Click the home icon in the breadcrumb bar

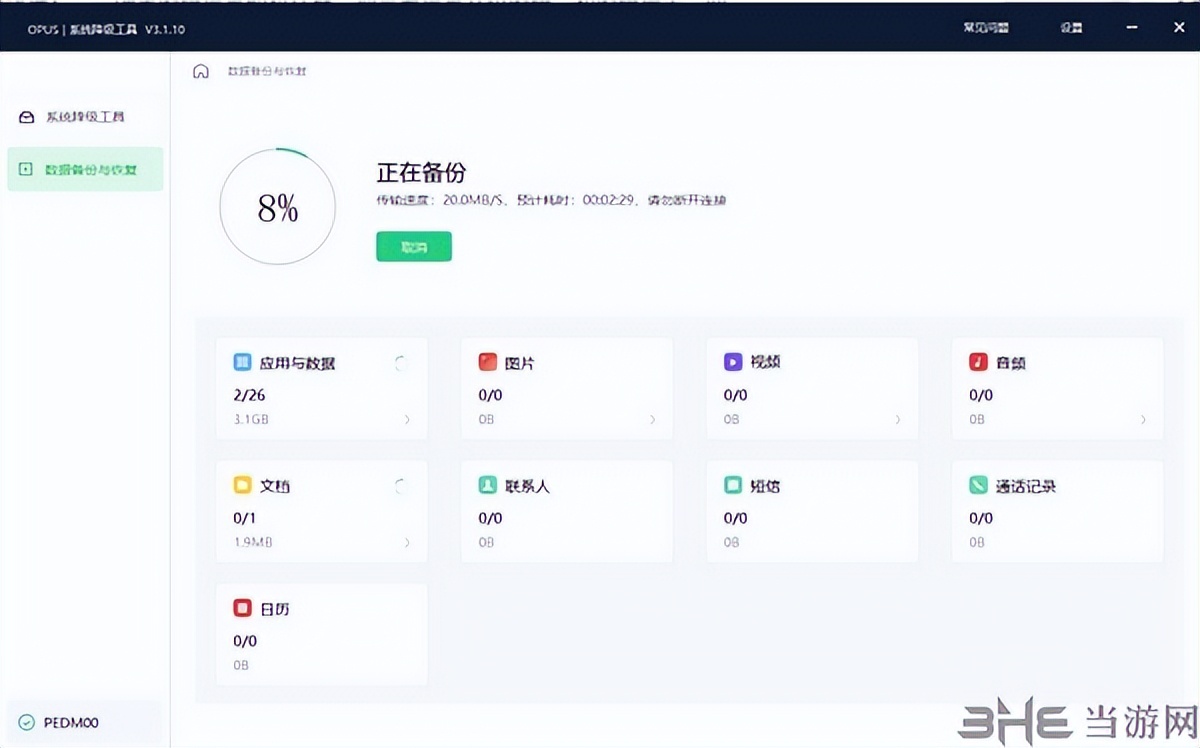click(x=200, y=70)
